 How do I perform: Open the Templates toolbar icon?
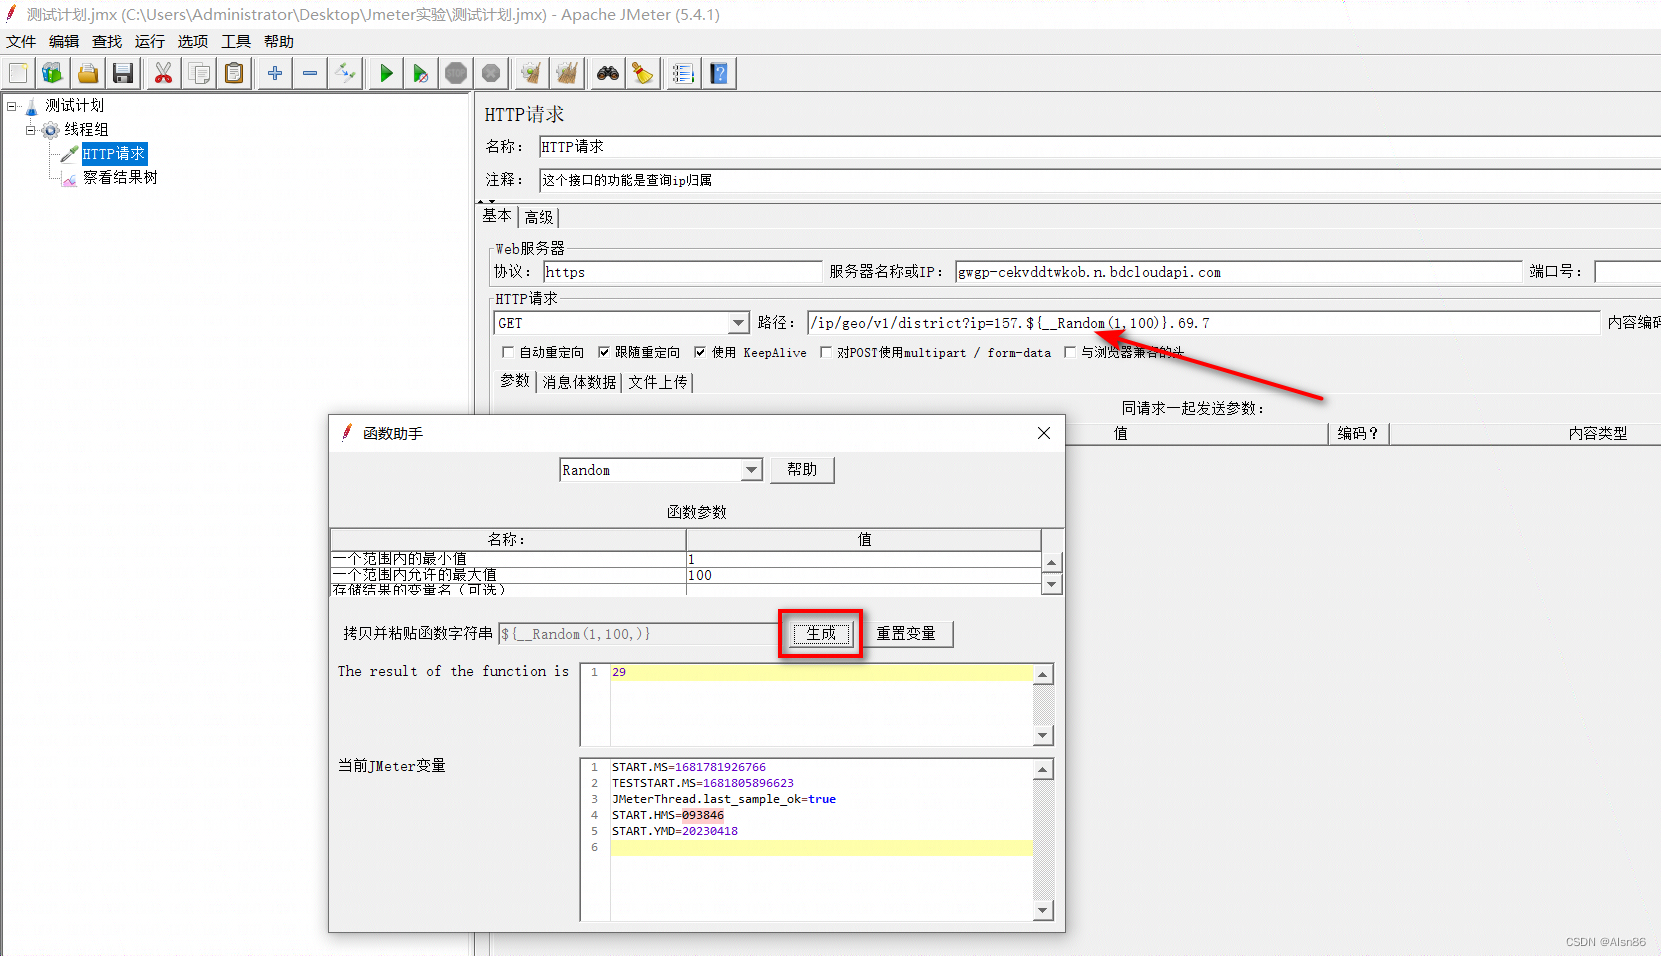52,73
